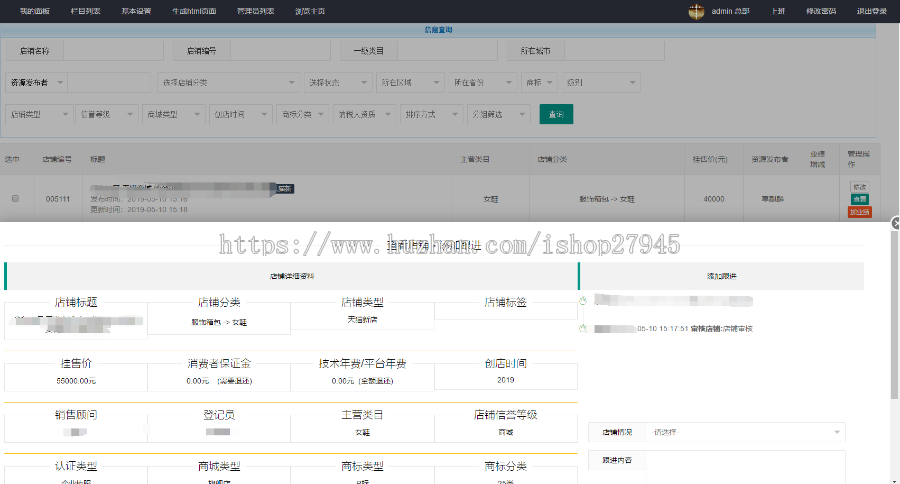This screenshot has width=900, height=484.
Task: Click the 店铺分类 column header
Action: [x=552, y=159]
